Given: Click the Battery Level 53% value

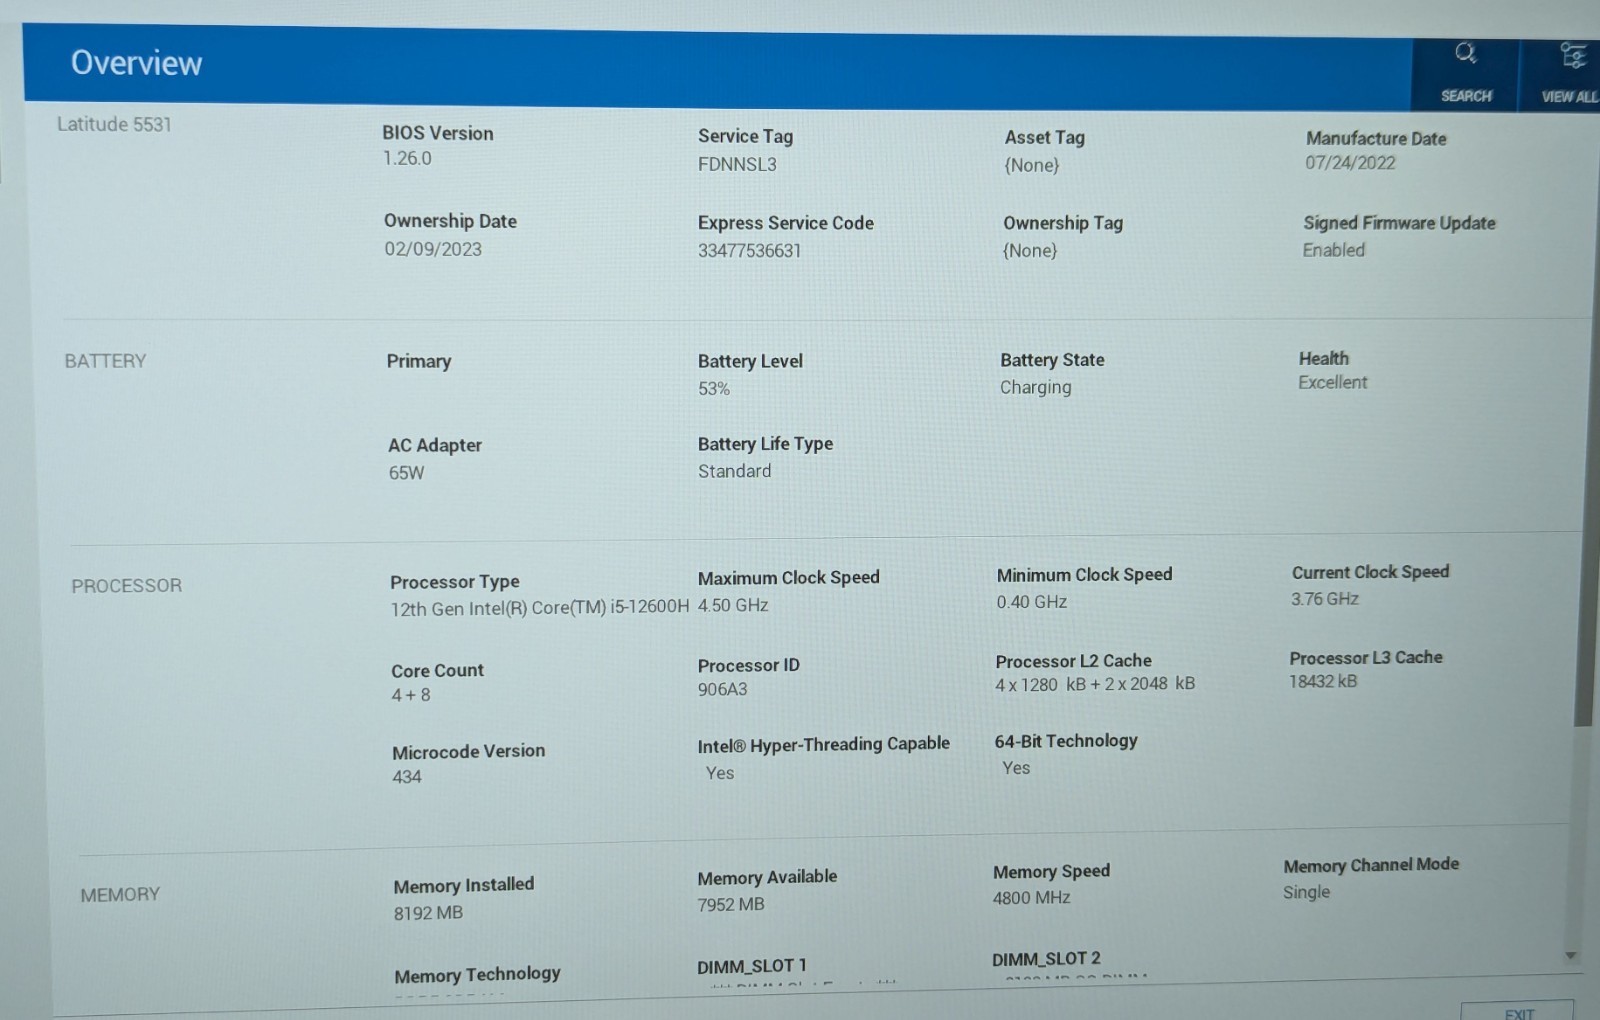Looking at the screenshot, I should tap(714, 388).
